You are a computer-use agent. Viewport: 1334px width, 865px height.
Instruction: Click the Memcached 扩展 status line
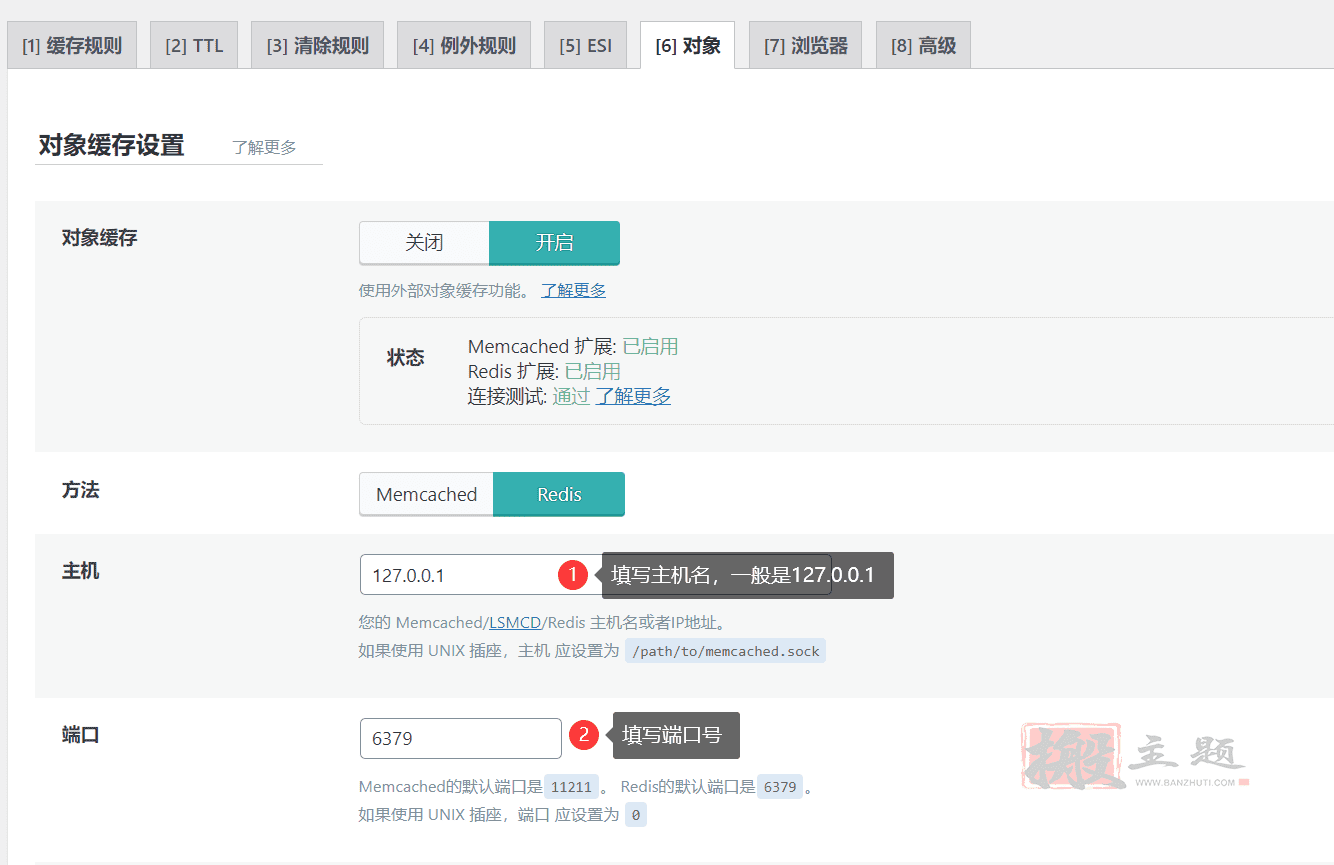(x=573, y=347)
